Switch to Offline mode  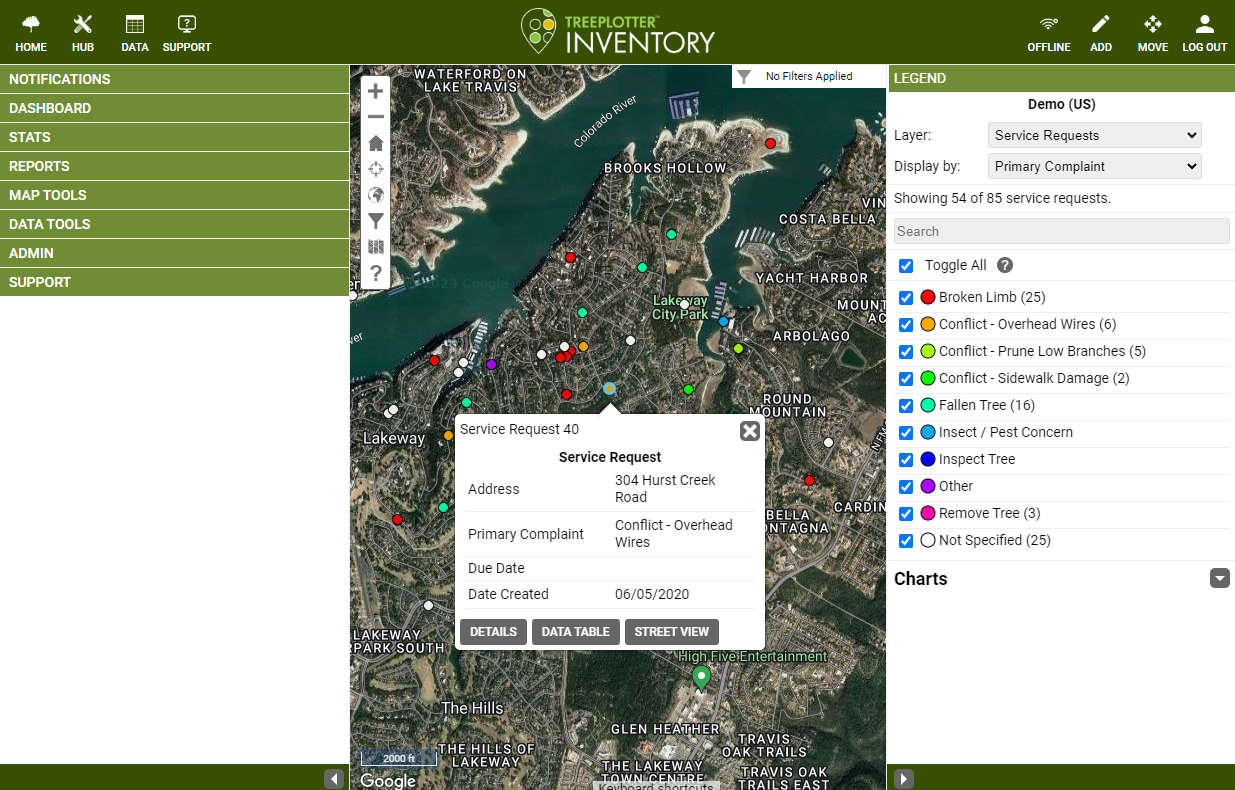point(1048,30)
